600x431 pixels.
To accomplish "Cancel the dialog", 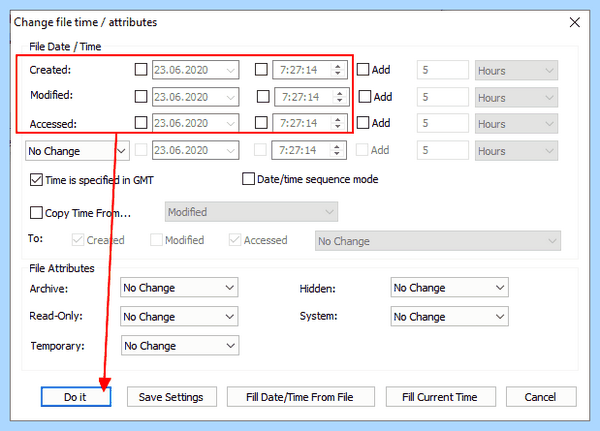I will [541, 397].
